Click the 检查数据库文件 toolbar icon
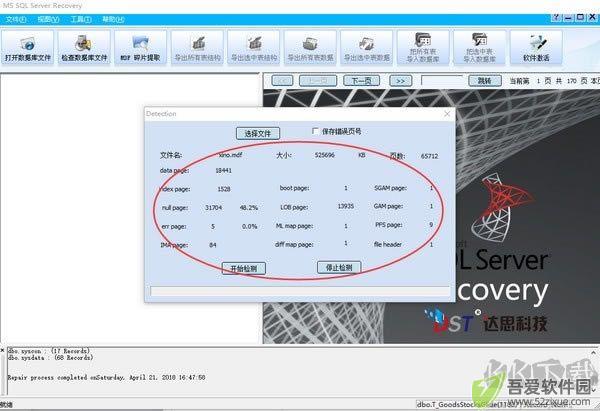Screen dimensions: 600x411 pos(84,48)
